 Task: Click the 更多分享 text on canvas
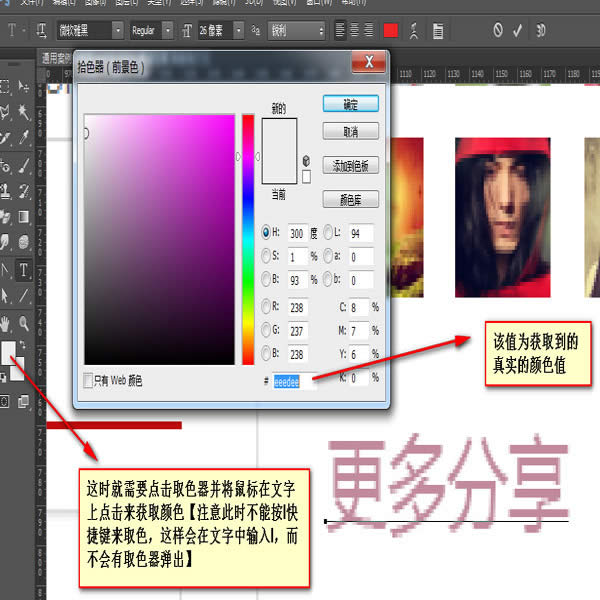click(448, 484)
